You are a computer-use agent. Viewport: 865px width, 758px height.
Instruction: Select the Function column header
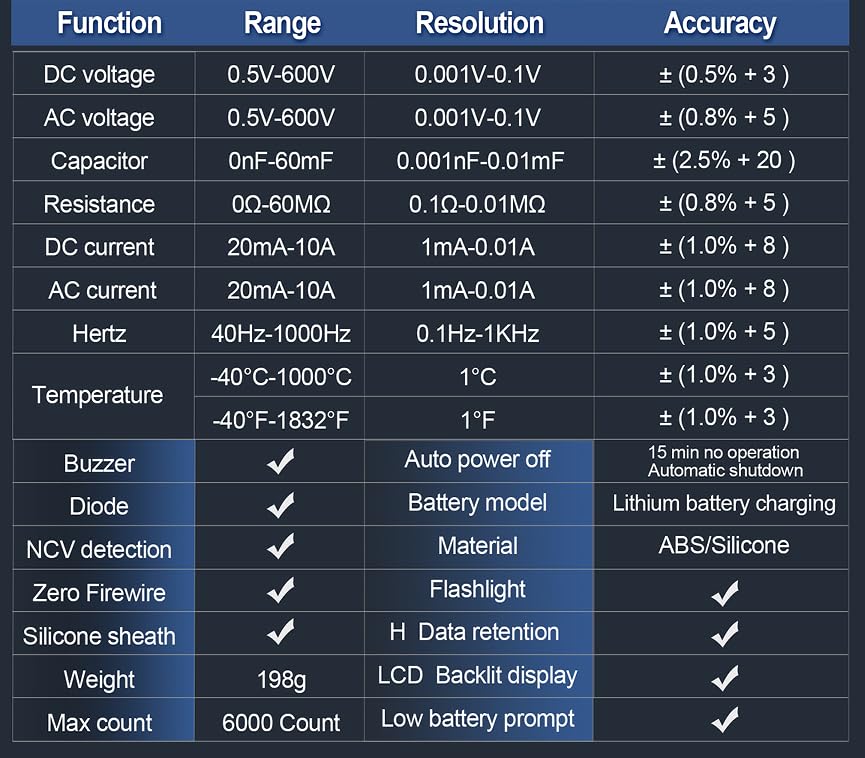(109, 24)
